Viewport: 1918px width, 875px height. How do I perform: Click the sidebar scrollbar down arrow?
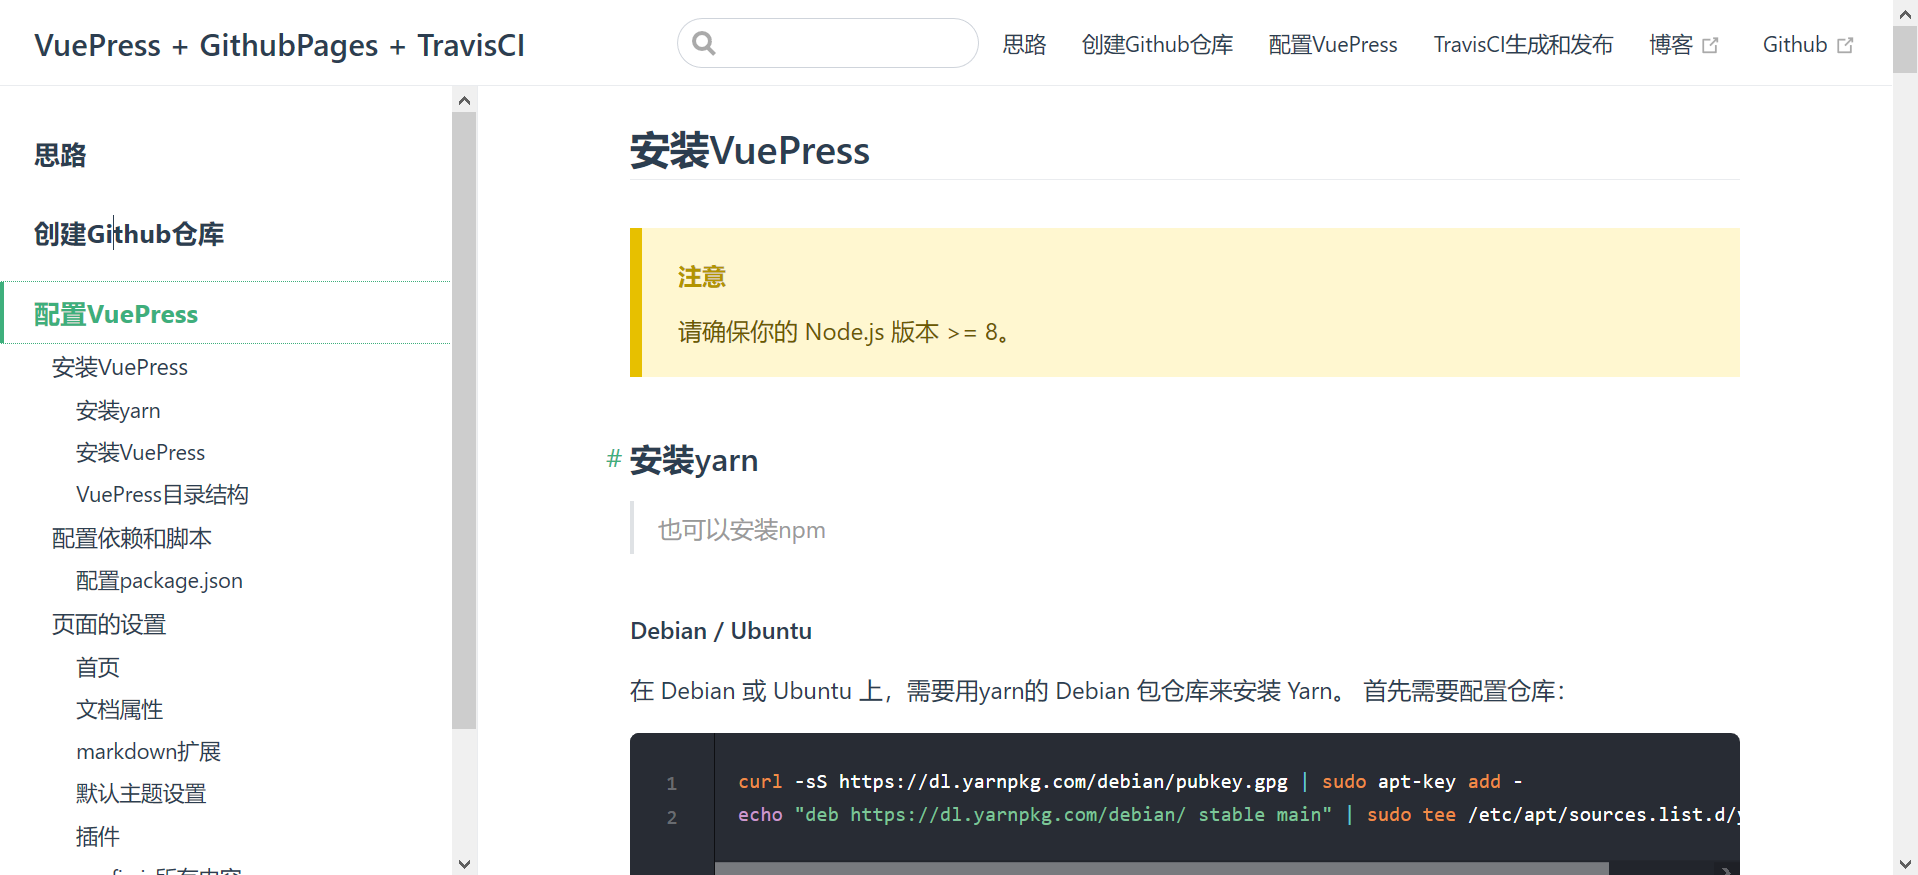pos(464,864)
